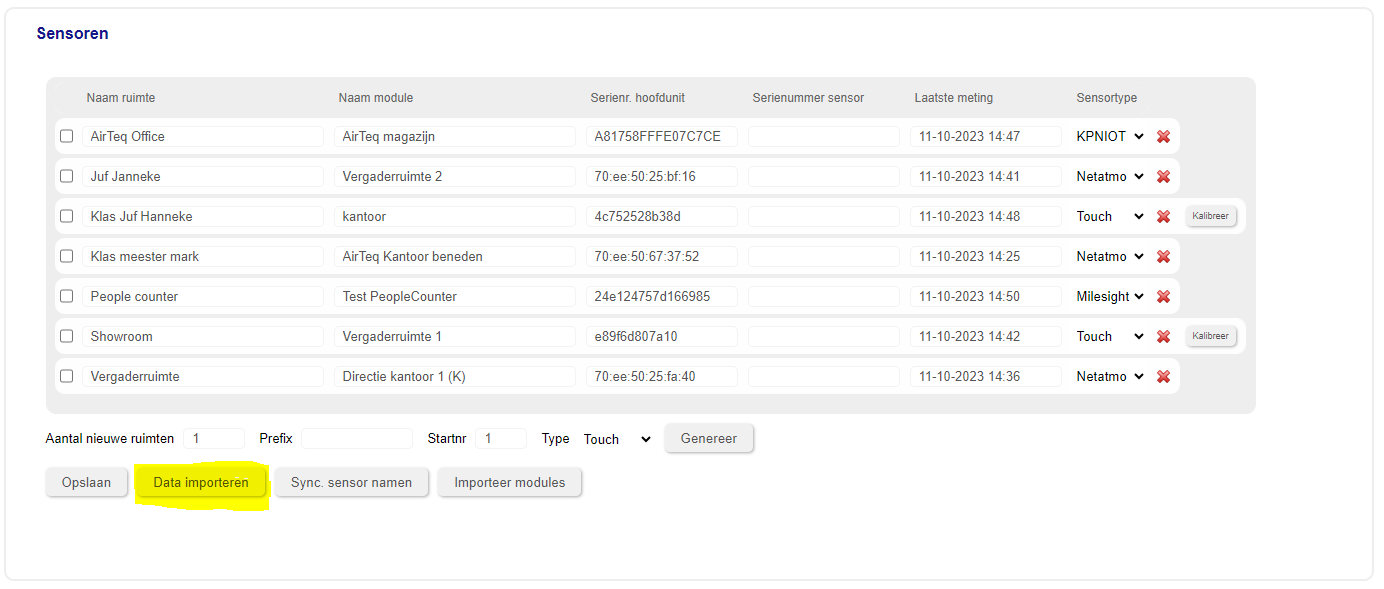Edit the Vergaderruimte 2 module name field
Viewport: 1384px width, 589px height.
point(455,176)
